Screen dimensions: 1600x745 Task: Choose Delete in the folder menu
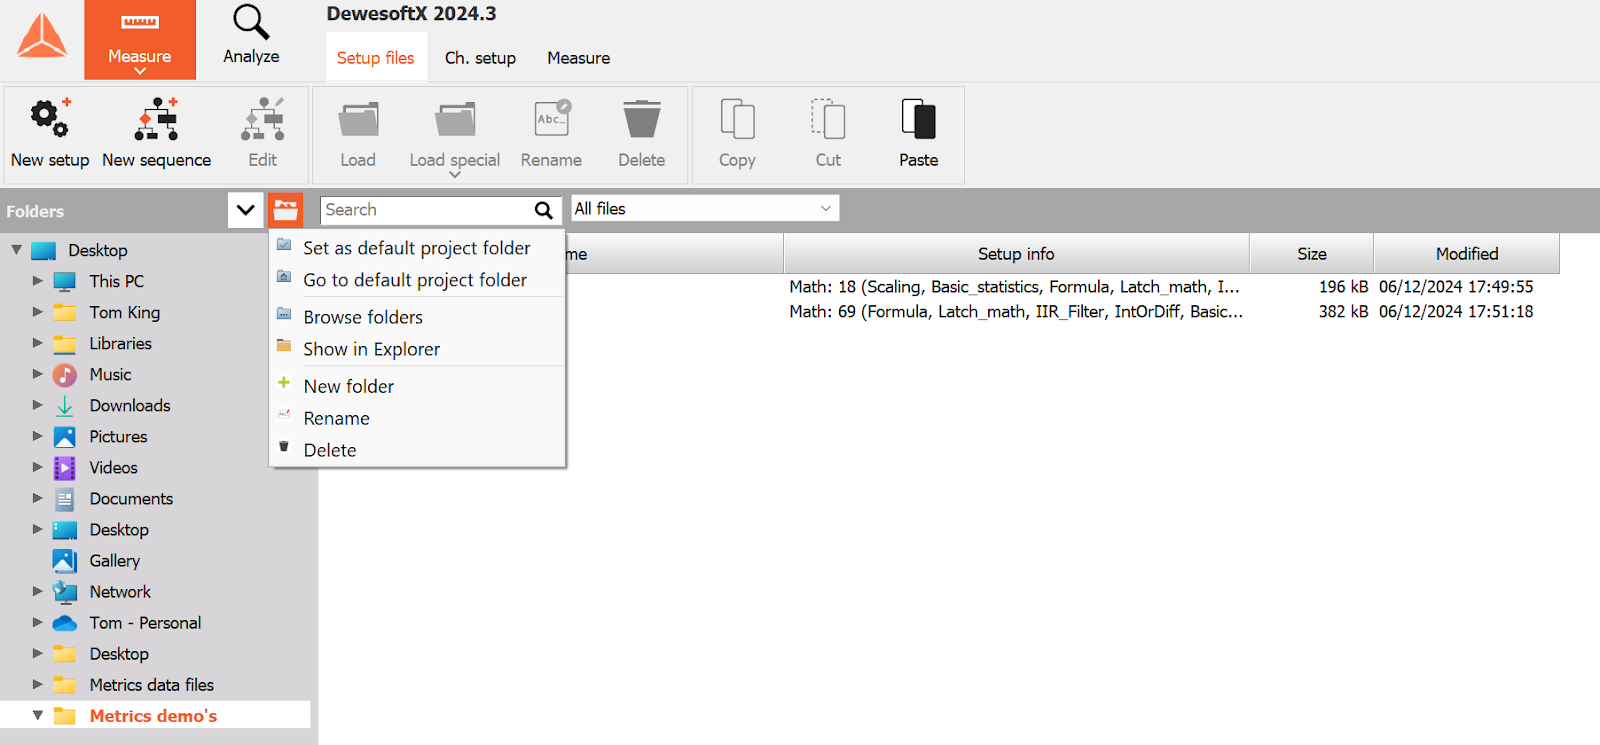tap(417, 450)
